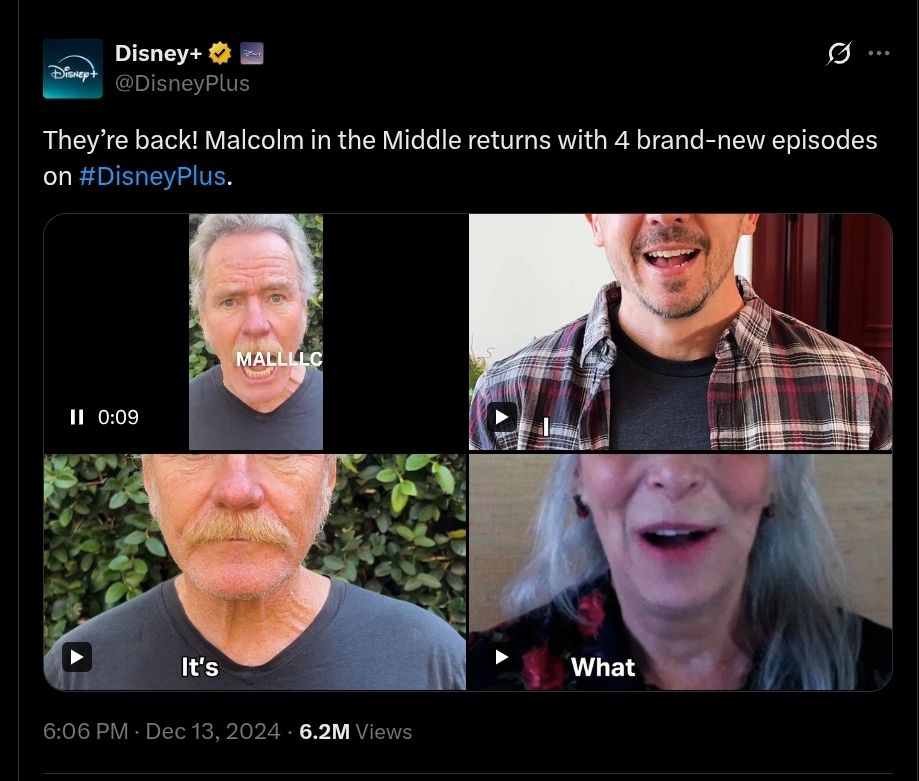Open the plaid shirt video thumbnail
Screen dimensions: 919x781
coord(680,332)
